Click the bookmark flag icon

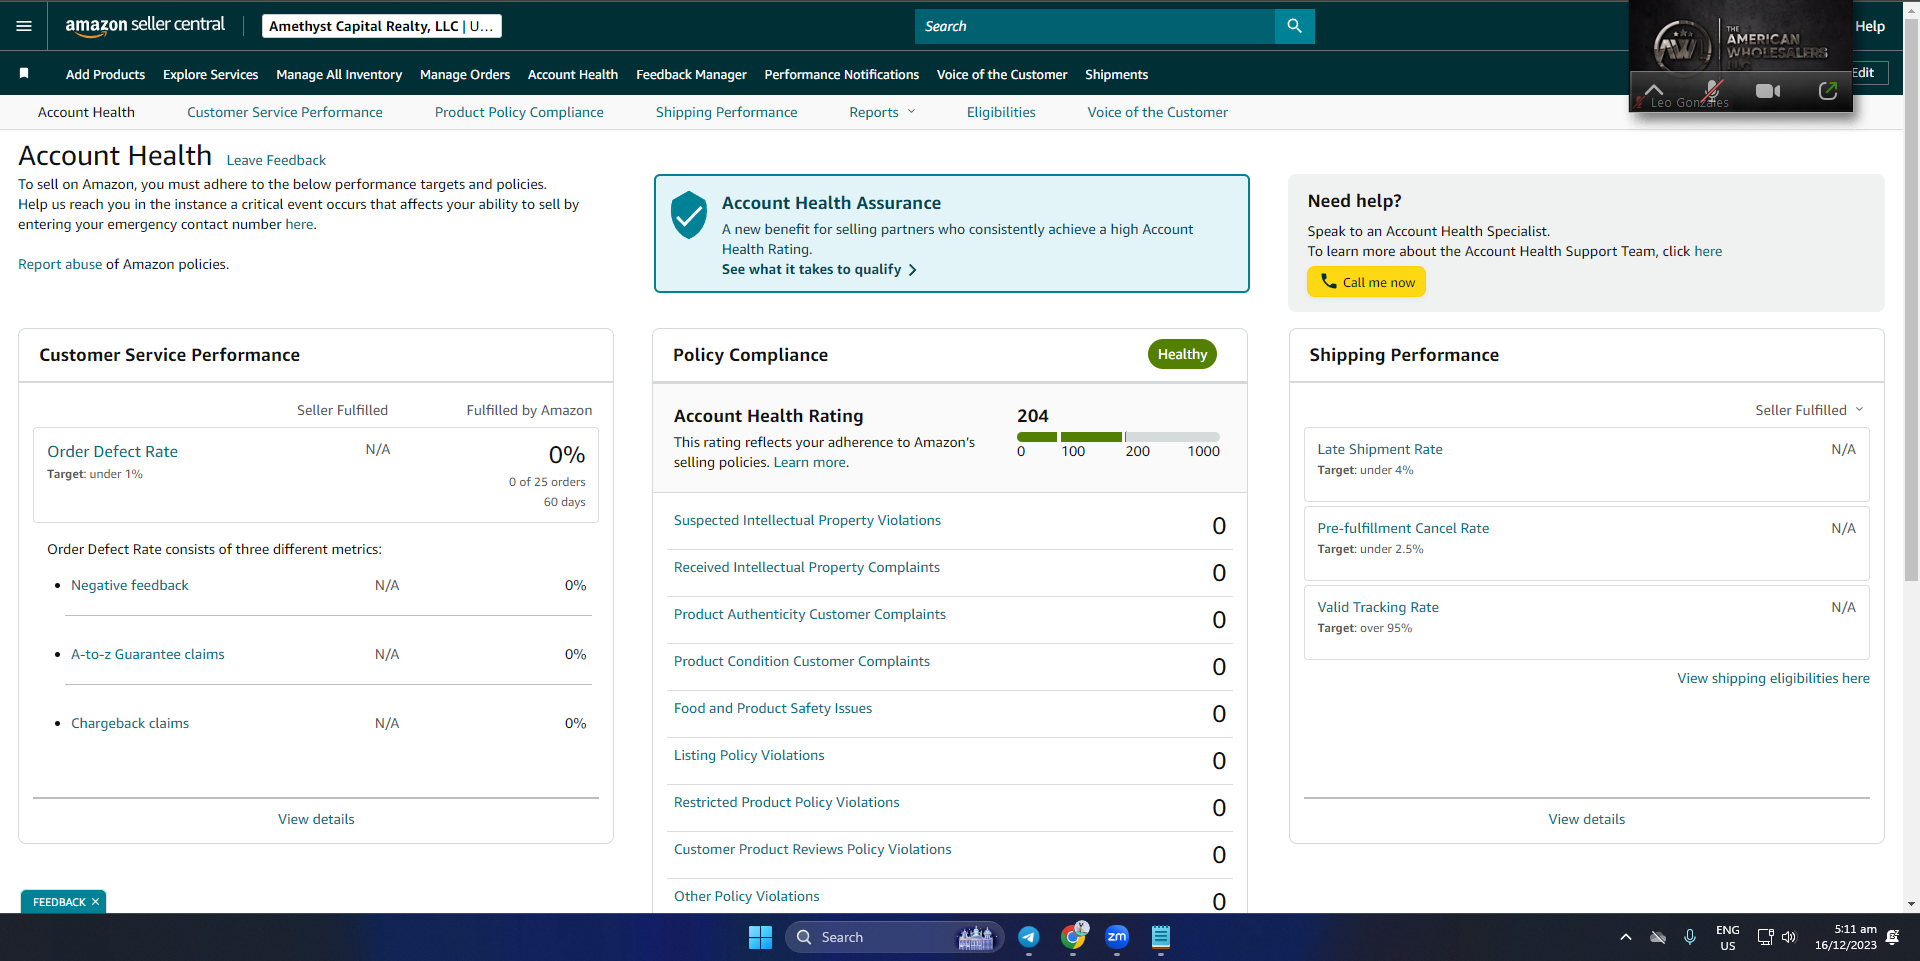[24, 74]
